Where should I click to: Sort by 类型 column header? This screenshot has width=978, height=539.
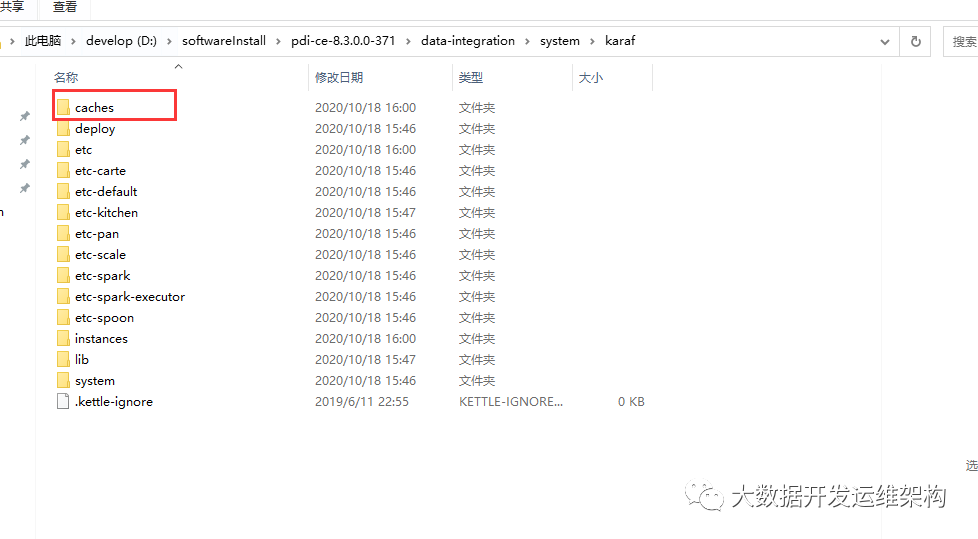471,77
